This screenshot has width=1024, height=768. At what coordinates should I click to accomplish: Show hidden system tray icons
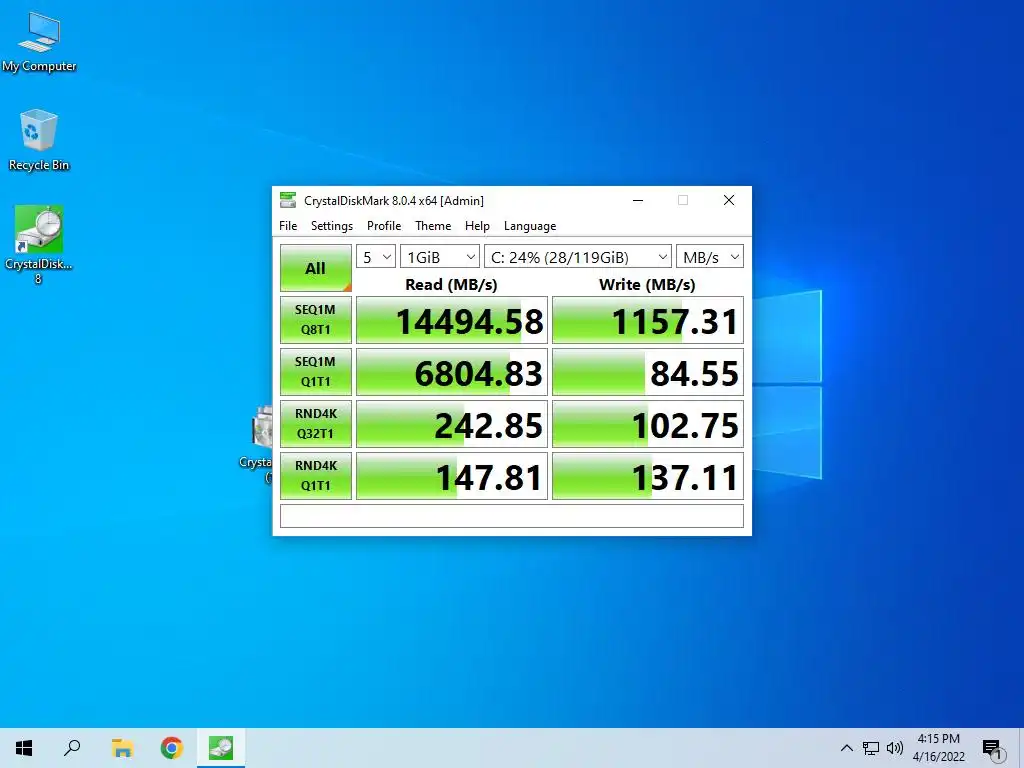[846, 748]
